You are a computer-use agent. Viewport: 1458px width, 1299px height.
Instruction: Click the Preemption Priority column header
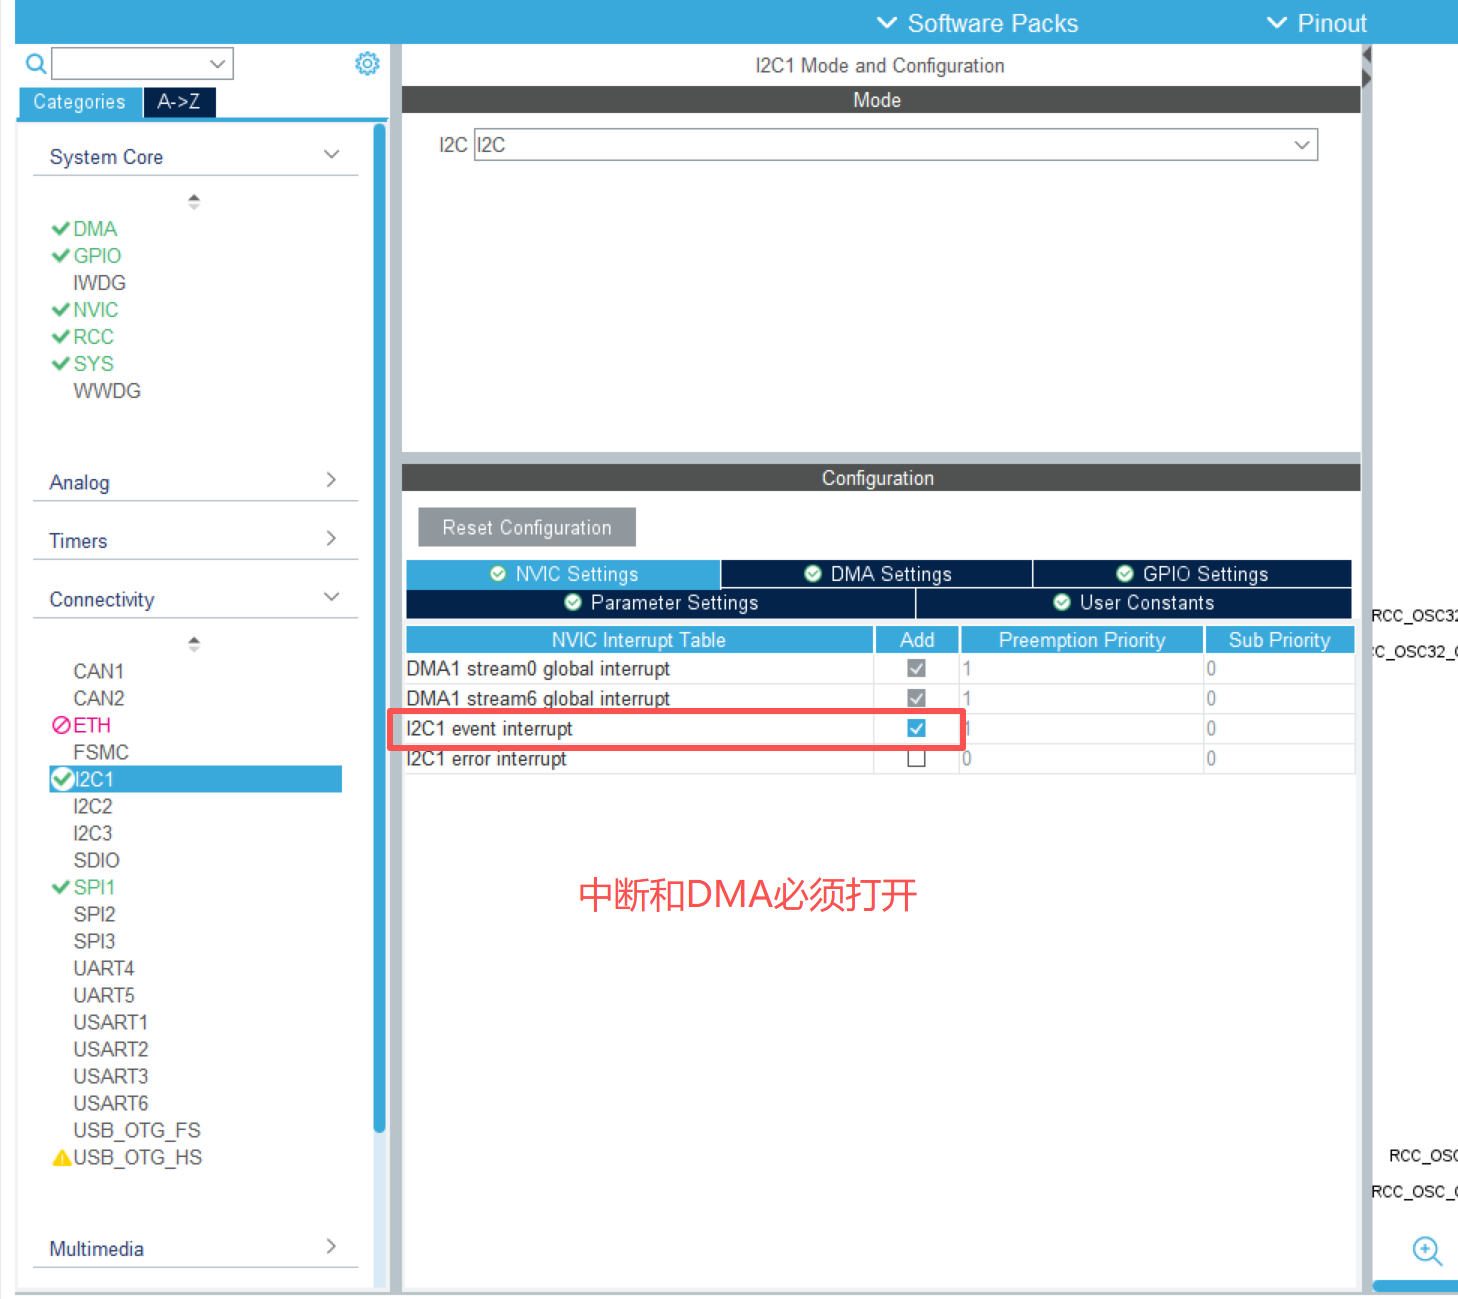(1082, 640)
